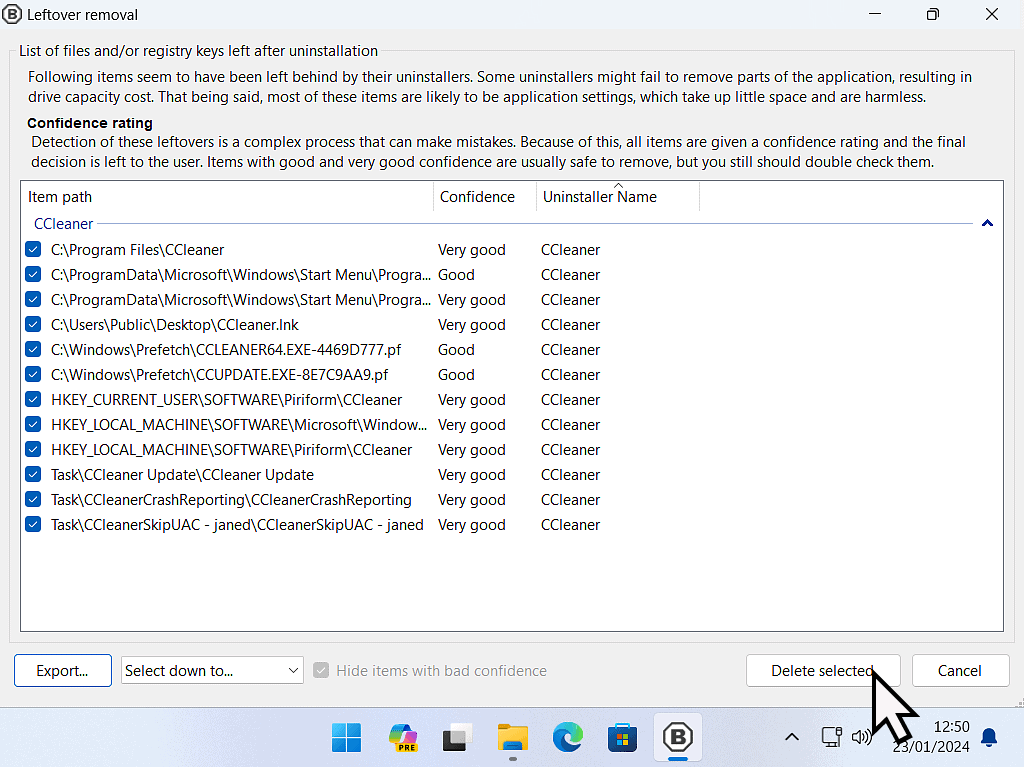Collapse the CCleaner group
Image resolution: width=1024 pixels, height=767 pixels.
(987, 224)
